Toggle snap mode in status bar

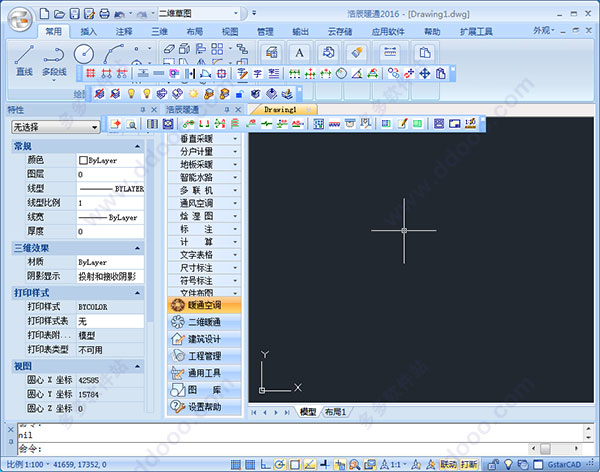(x=236, y=464)
